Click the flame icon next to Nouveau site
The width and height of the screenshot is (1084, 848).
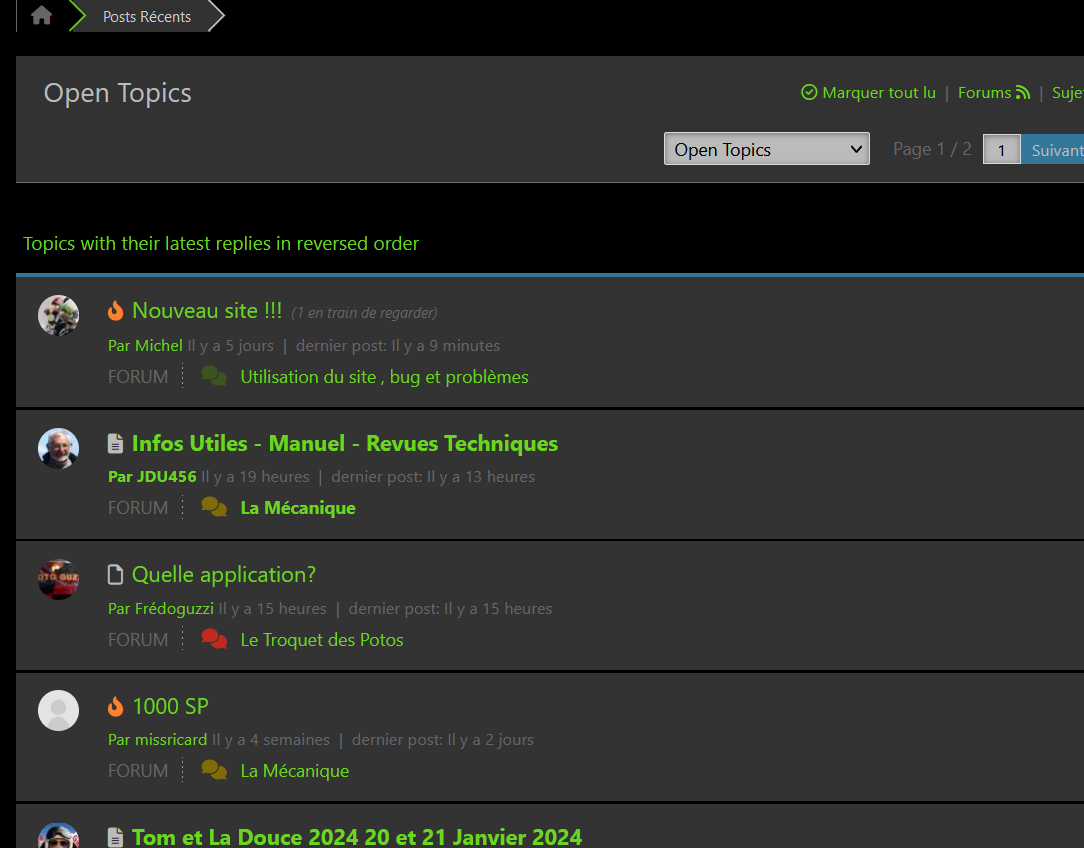pos(116,311)
